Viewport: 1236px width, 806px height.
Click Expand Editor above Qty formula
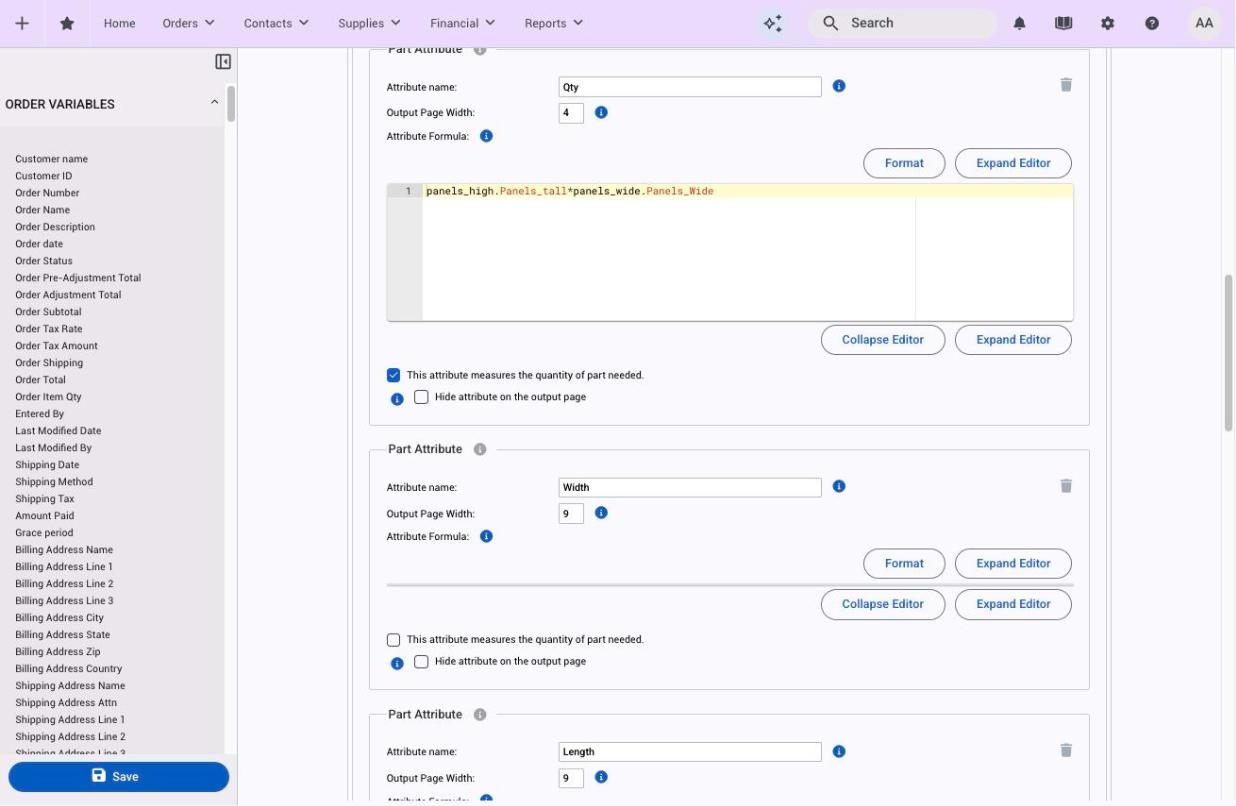[1013, 163]
